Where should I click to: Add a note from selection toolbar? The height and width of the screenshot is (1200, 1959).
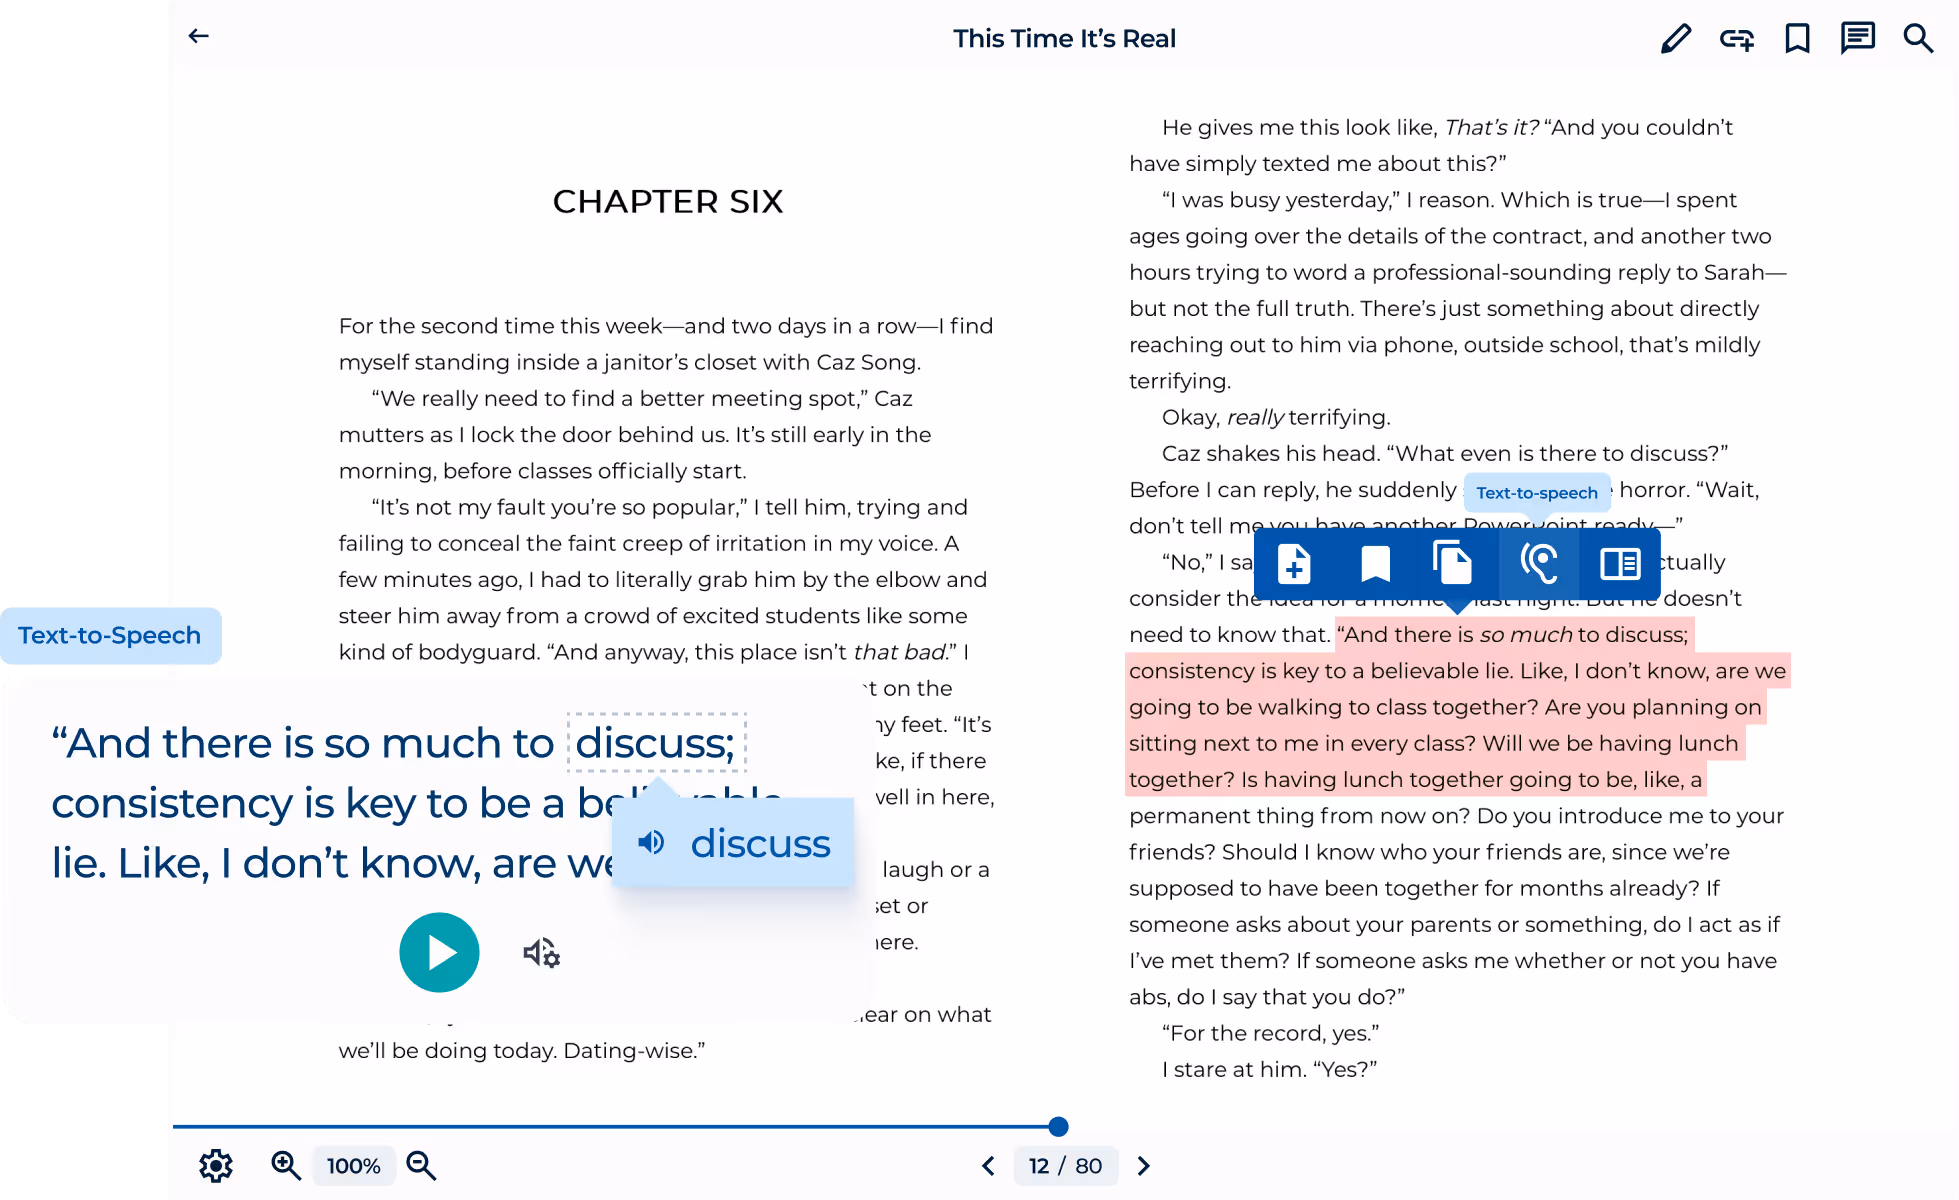[1294, 564]
